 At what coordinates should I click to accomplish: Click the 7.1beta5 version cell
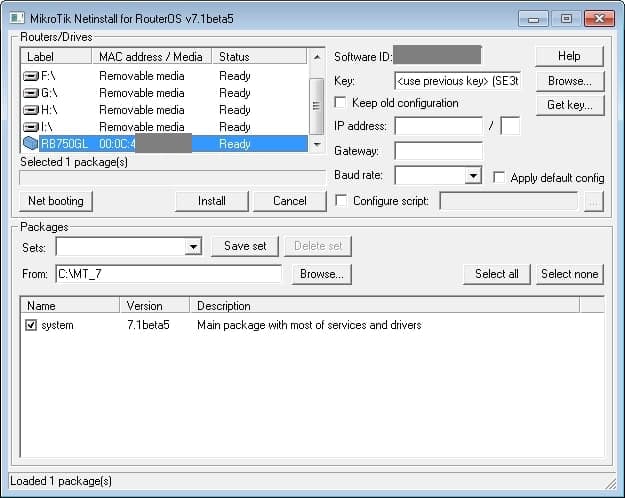click(148, 325)
